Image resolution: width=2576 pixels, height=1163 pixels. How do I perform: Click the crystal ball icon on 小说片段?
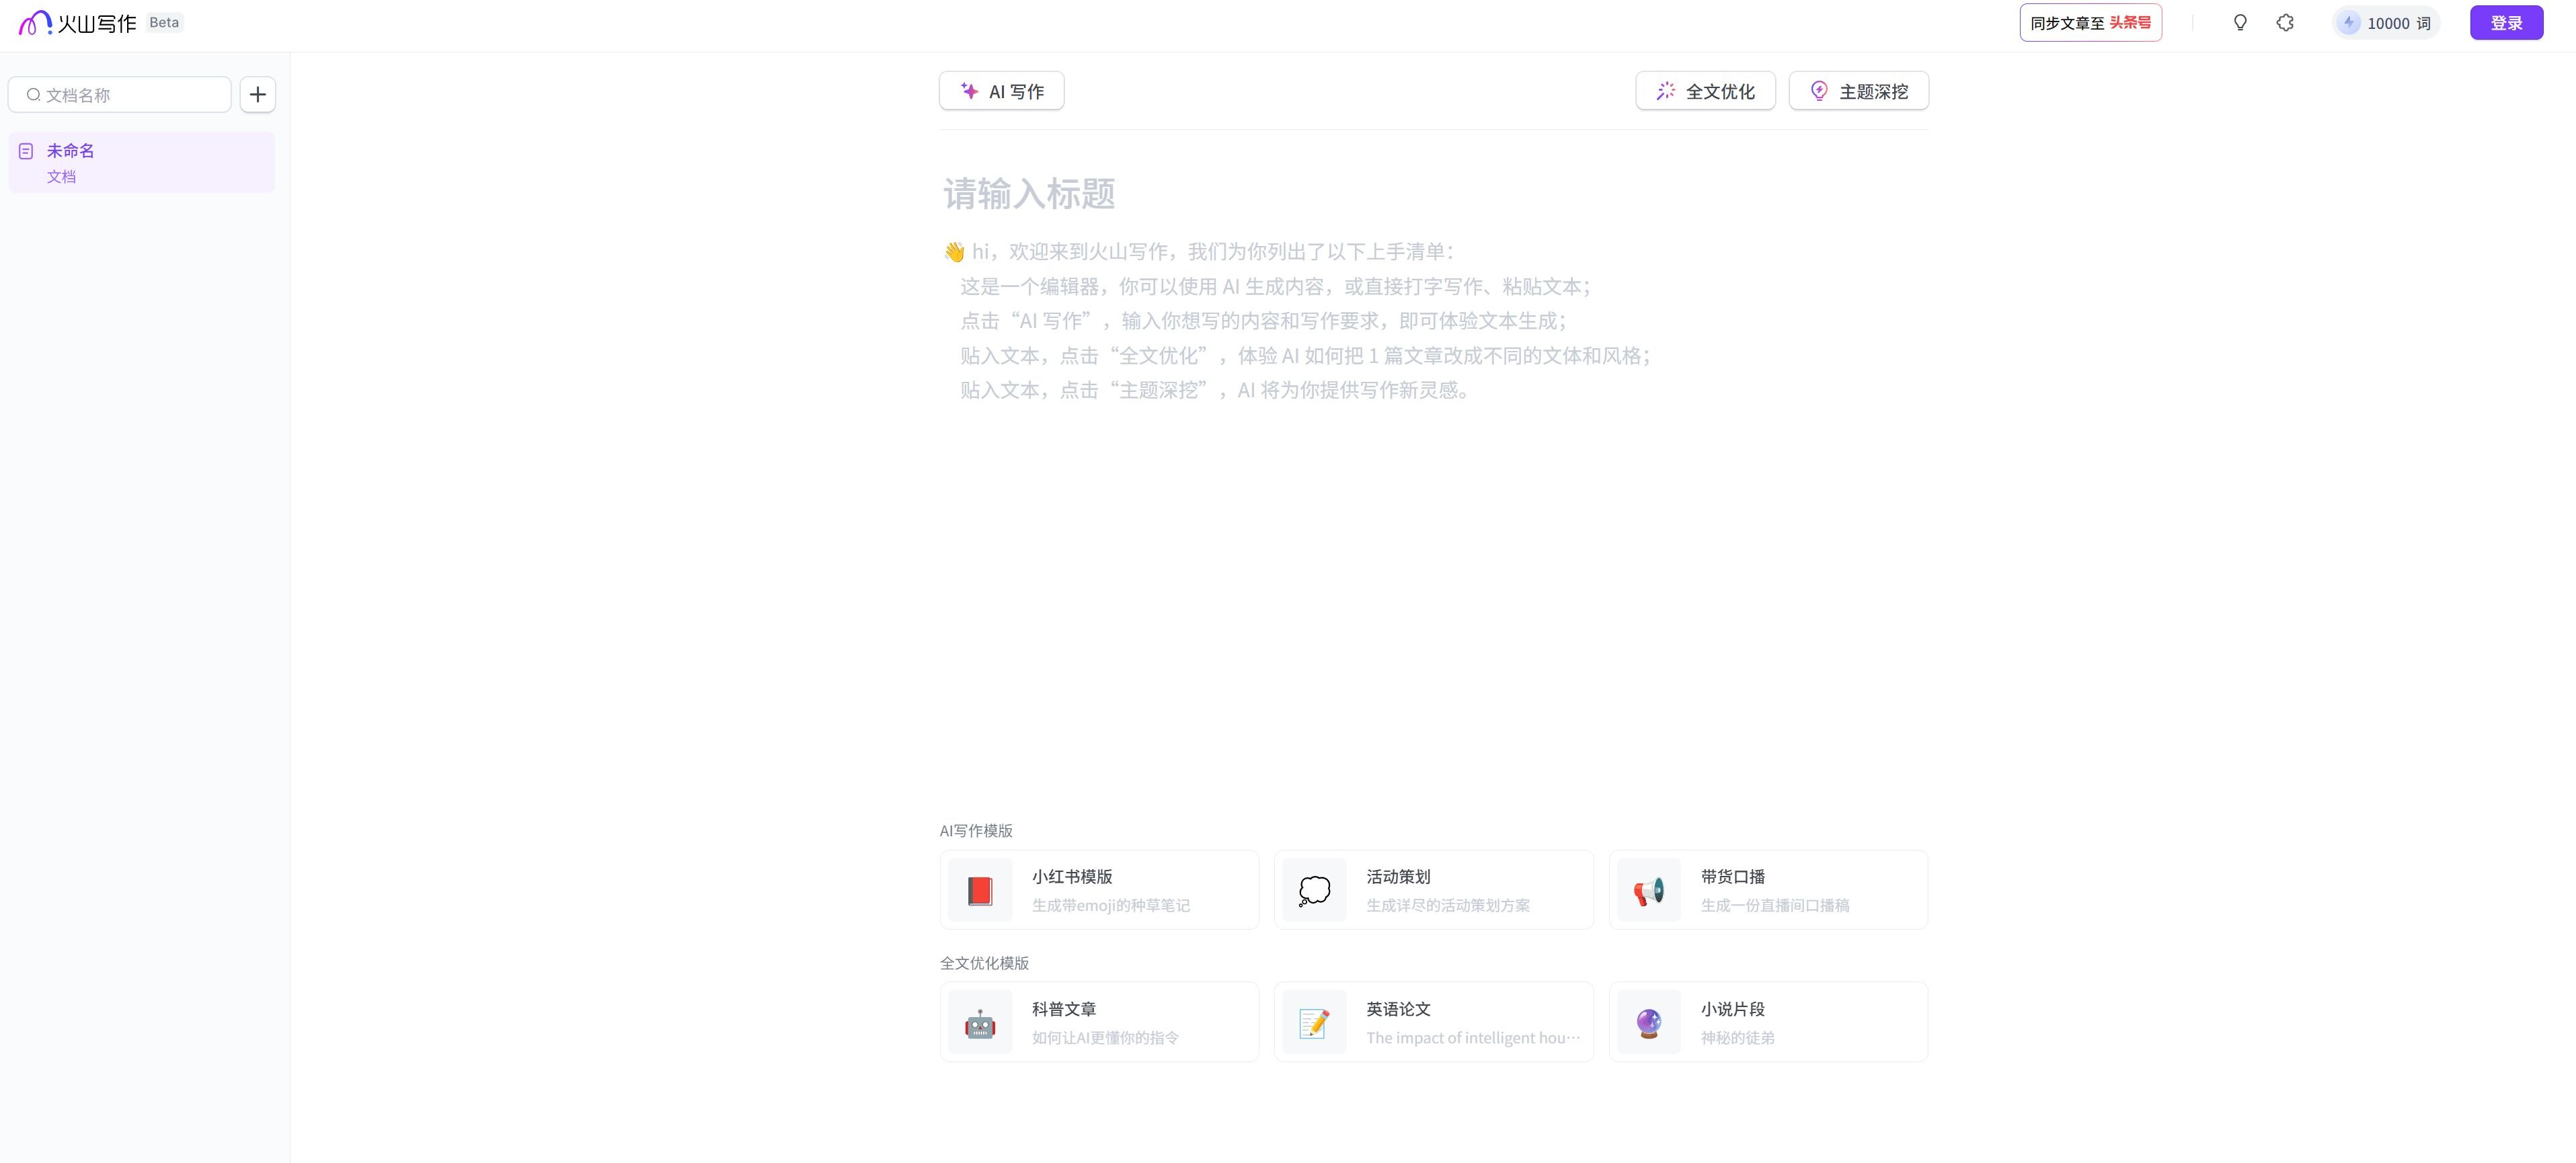tap(1647, 1021)
